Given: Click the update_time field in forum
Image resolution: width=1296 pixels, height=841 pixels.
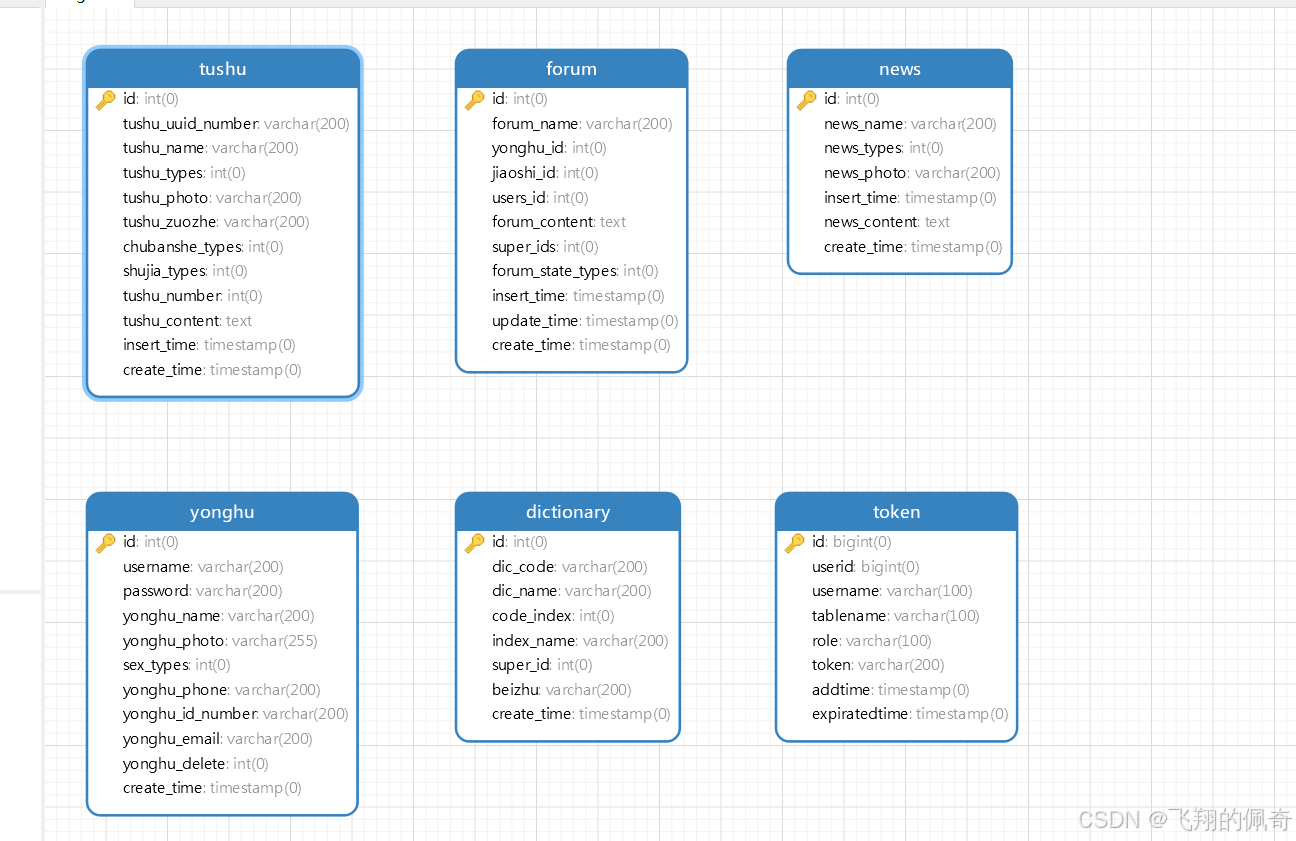Looking at the screenshot, I should click(585, 321).
